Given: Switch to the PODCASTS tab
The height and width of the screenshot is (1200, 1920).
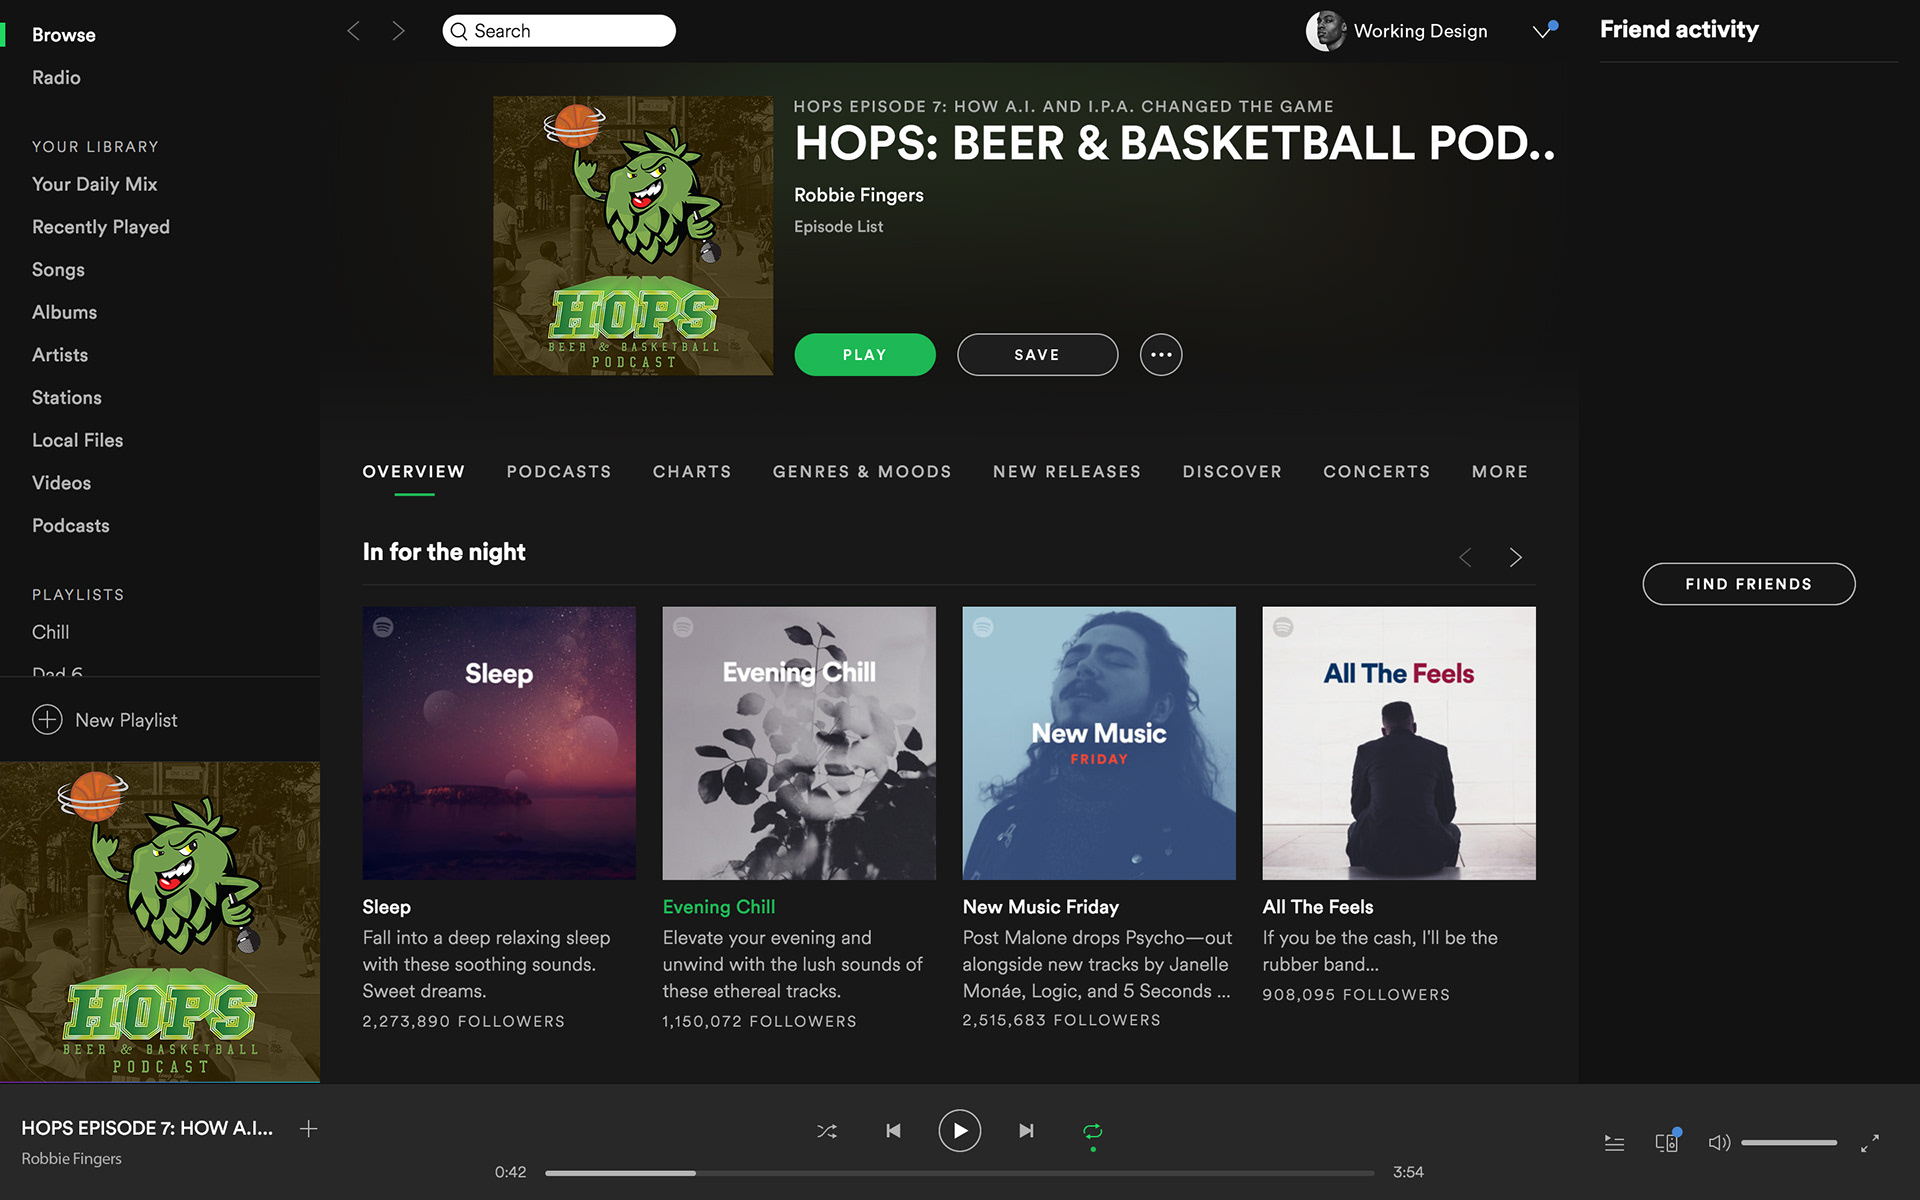Looking at the screenshot, I should pos(558,472).
